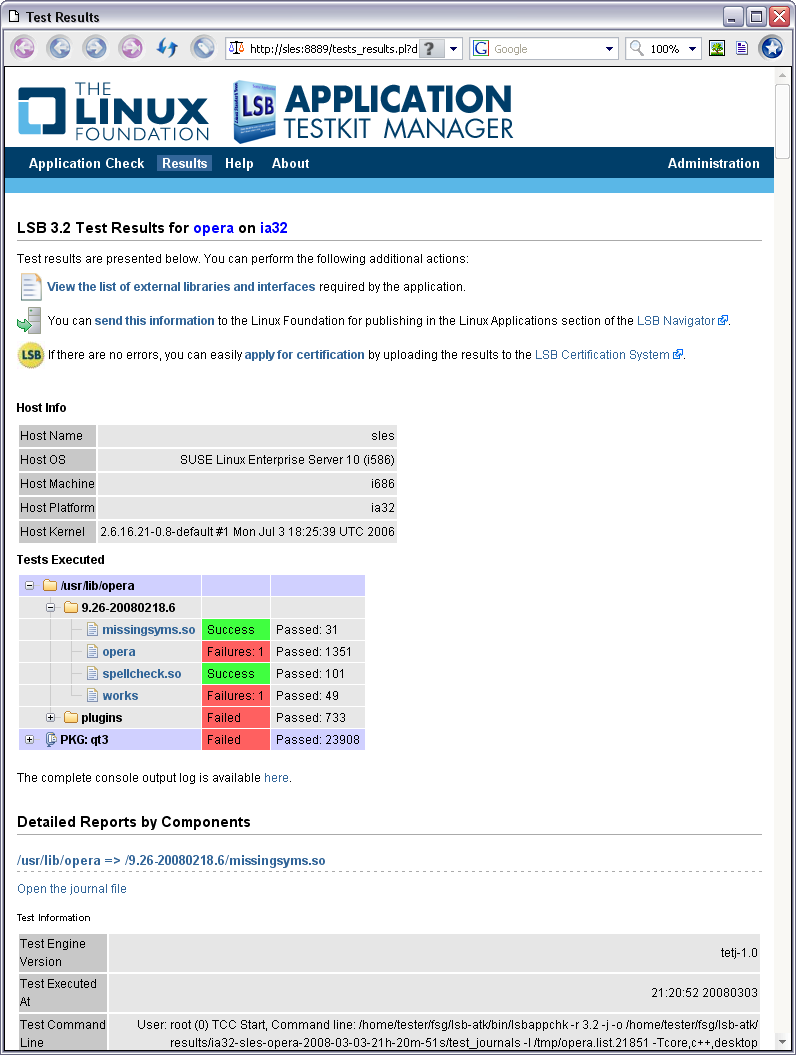Viewport: 796px width, 1055px height.
Task: Follow the opera link in page heading
Action: point(213,228)
